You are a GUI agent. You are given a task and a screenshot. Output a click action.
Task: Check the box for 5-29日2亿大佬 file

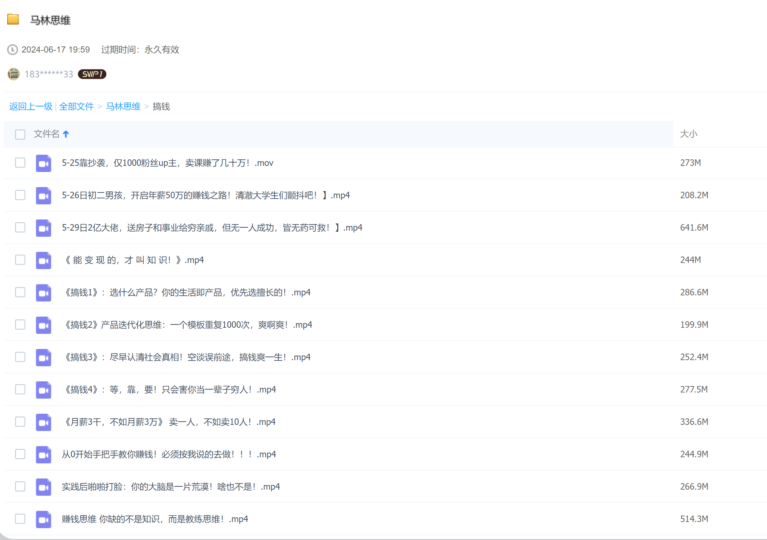point(20,227)
